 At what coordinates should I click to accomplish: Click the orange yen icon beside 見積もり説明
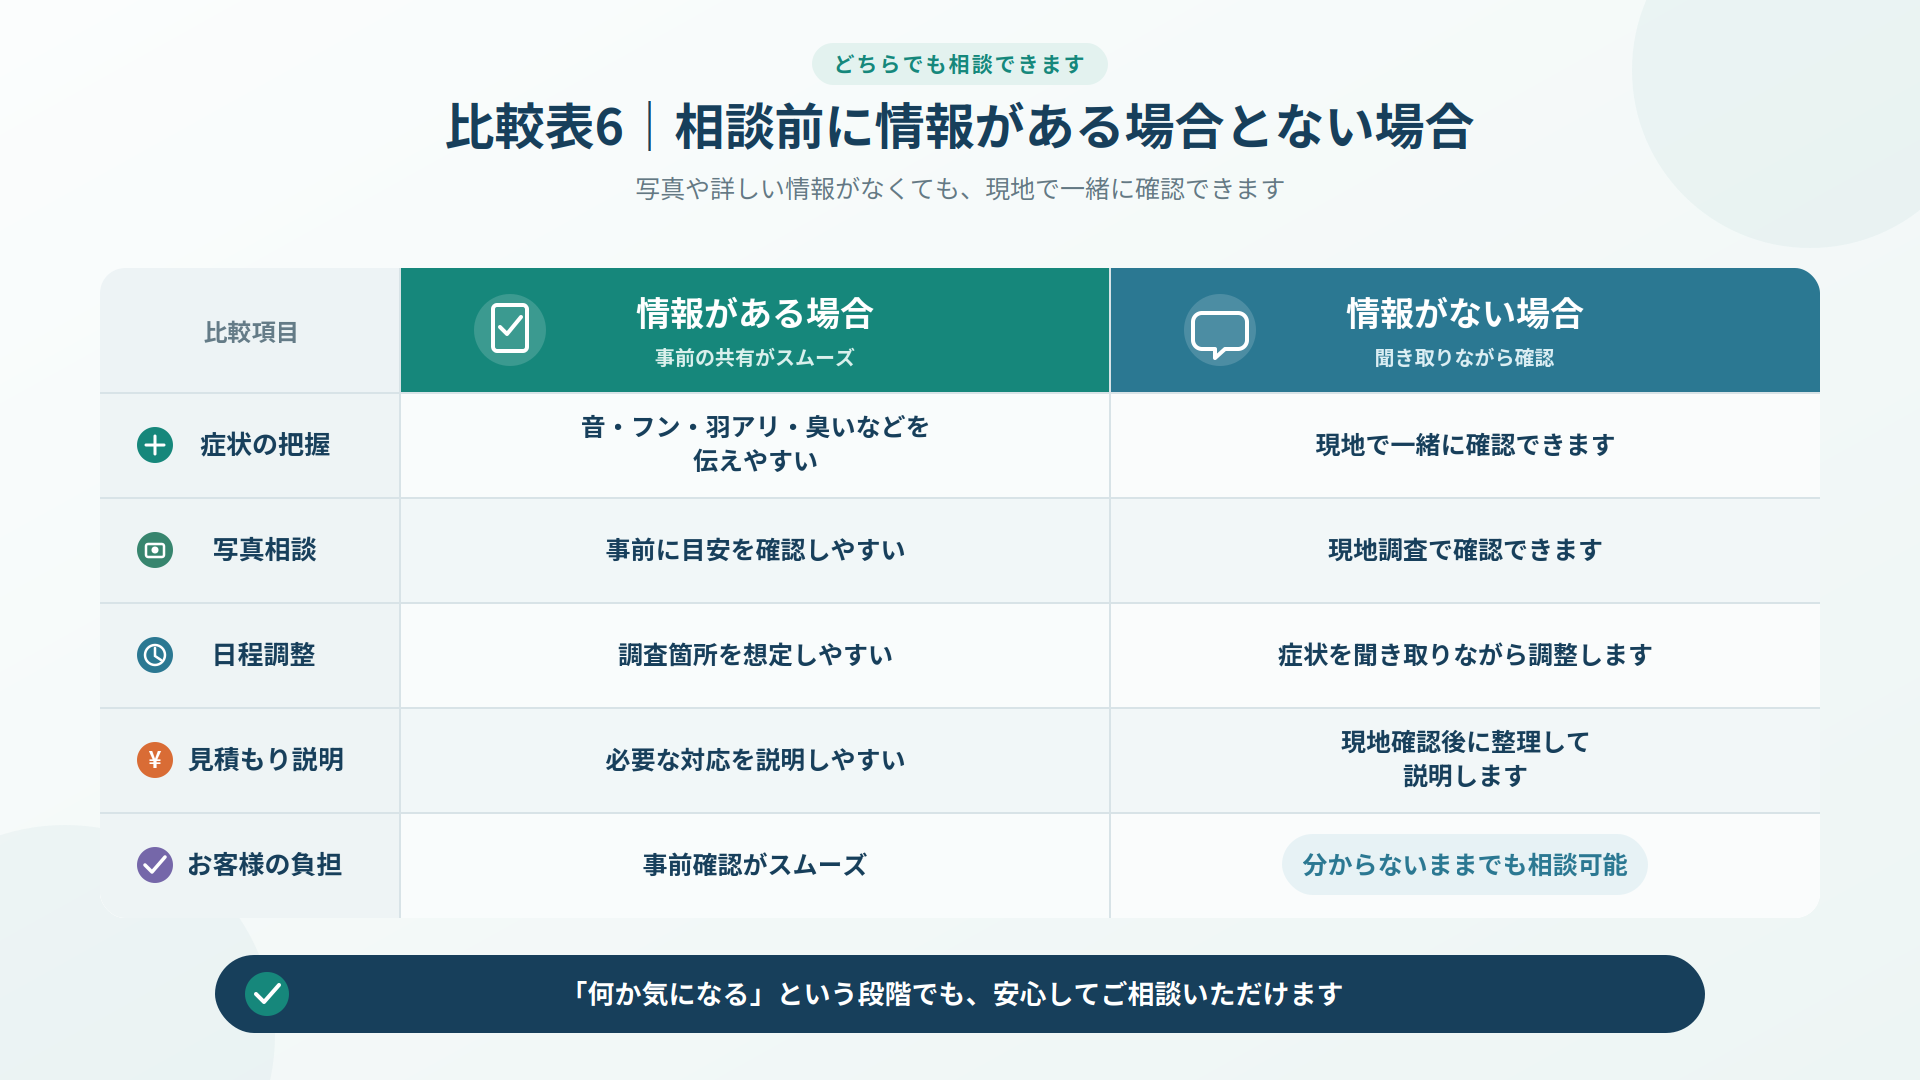[x=155, y=760]
